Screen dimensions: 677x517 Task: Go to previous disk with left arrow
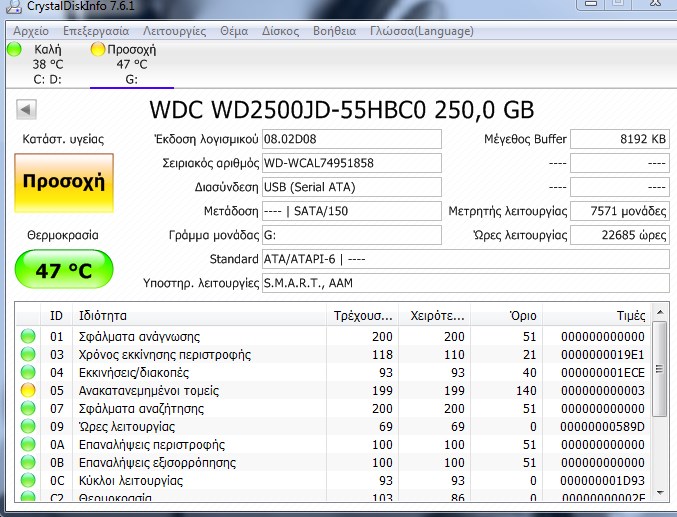pos(26,109)
